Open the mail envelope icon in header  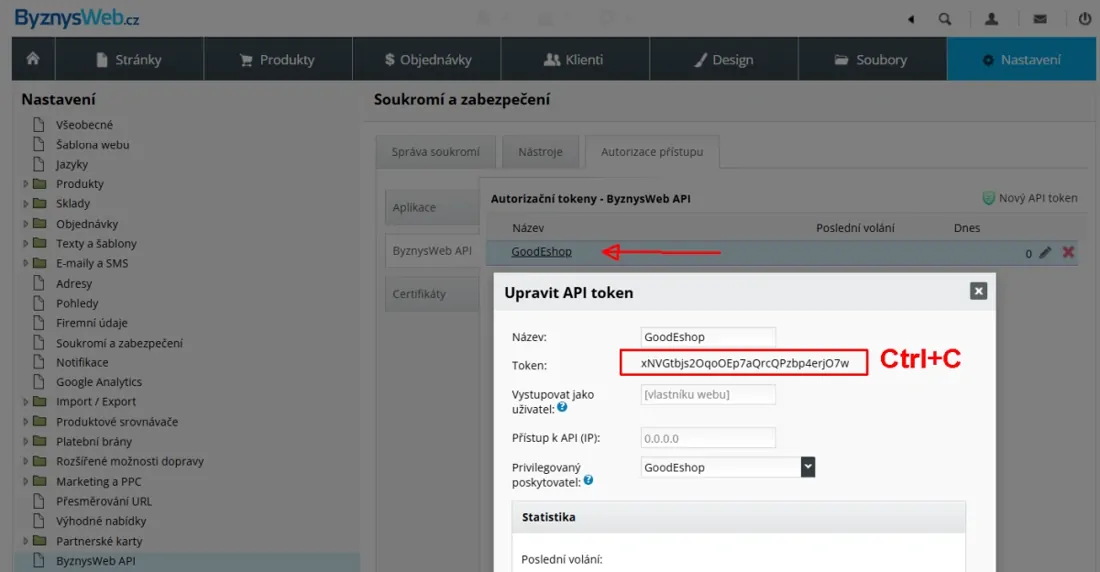pos(1040,19)
